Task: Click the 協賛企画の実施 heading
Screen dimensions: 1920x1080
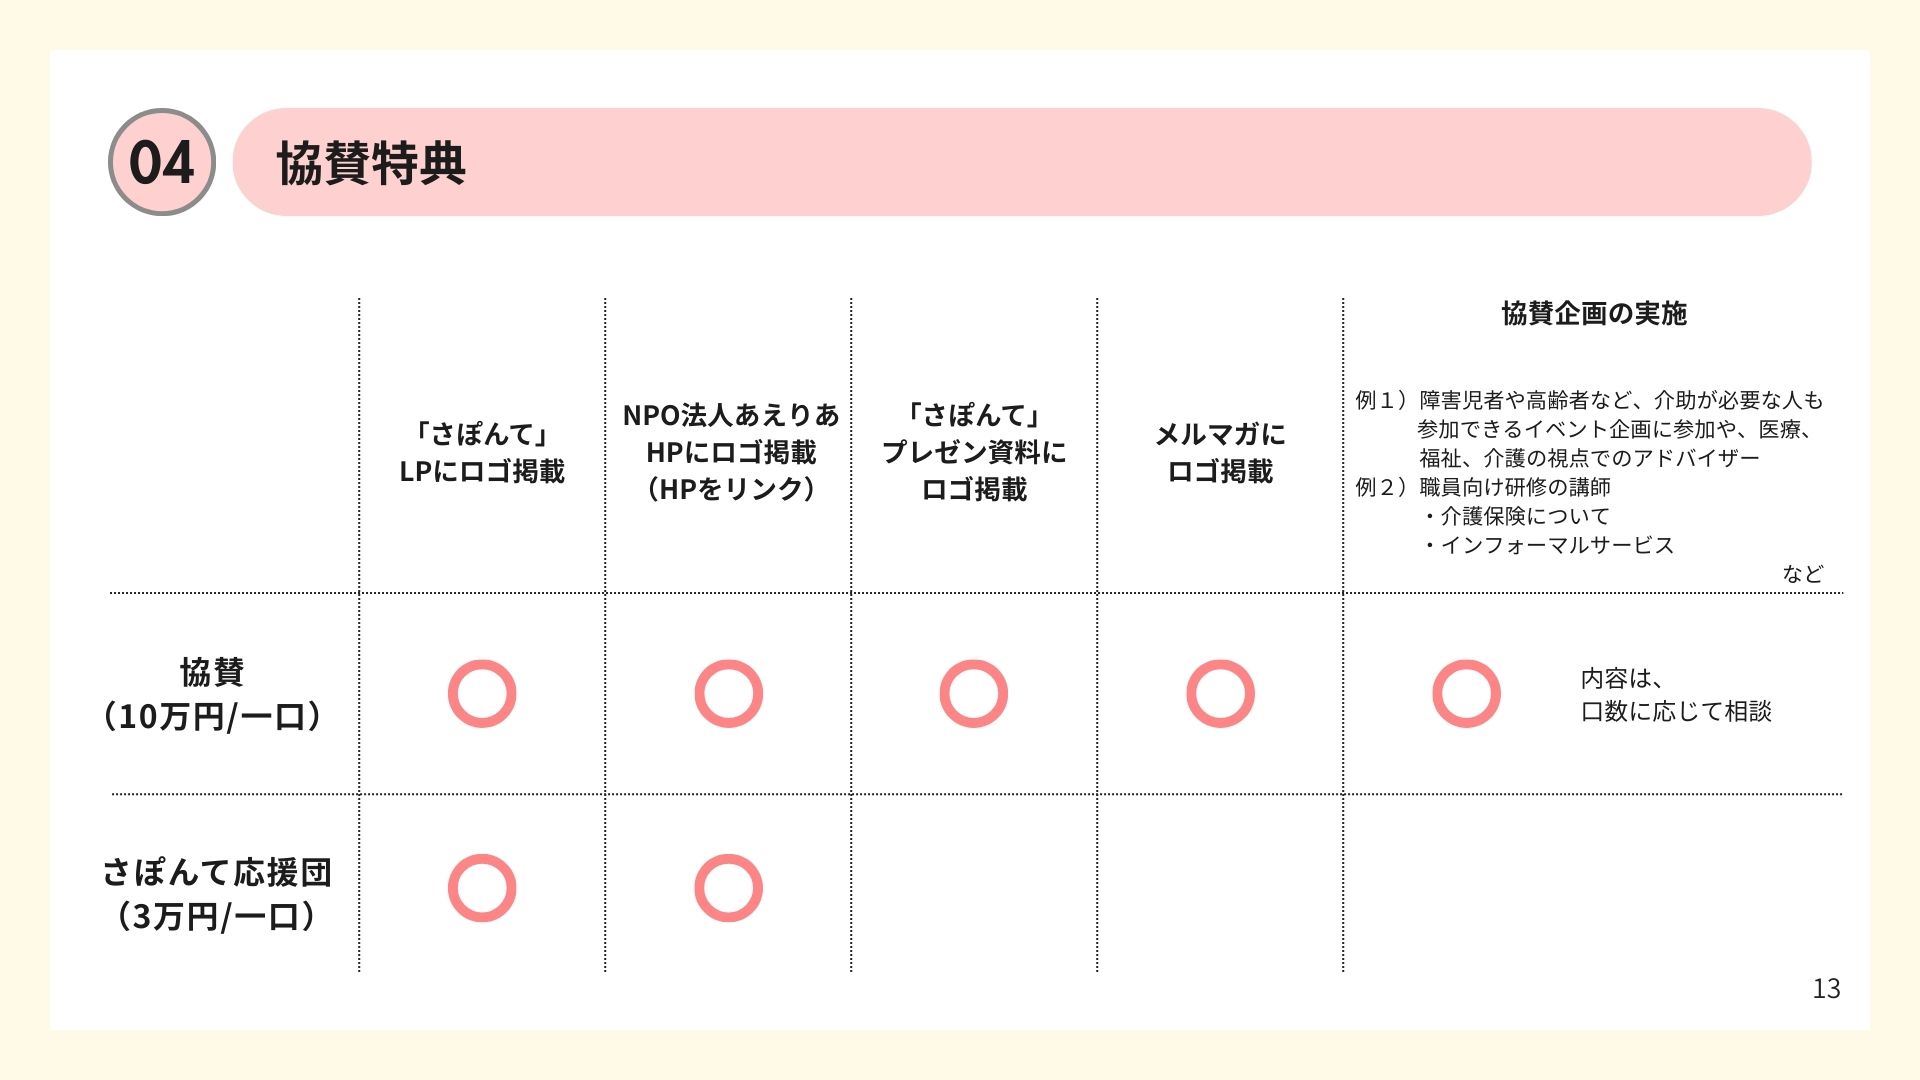Action: [1593, 314]
